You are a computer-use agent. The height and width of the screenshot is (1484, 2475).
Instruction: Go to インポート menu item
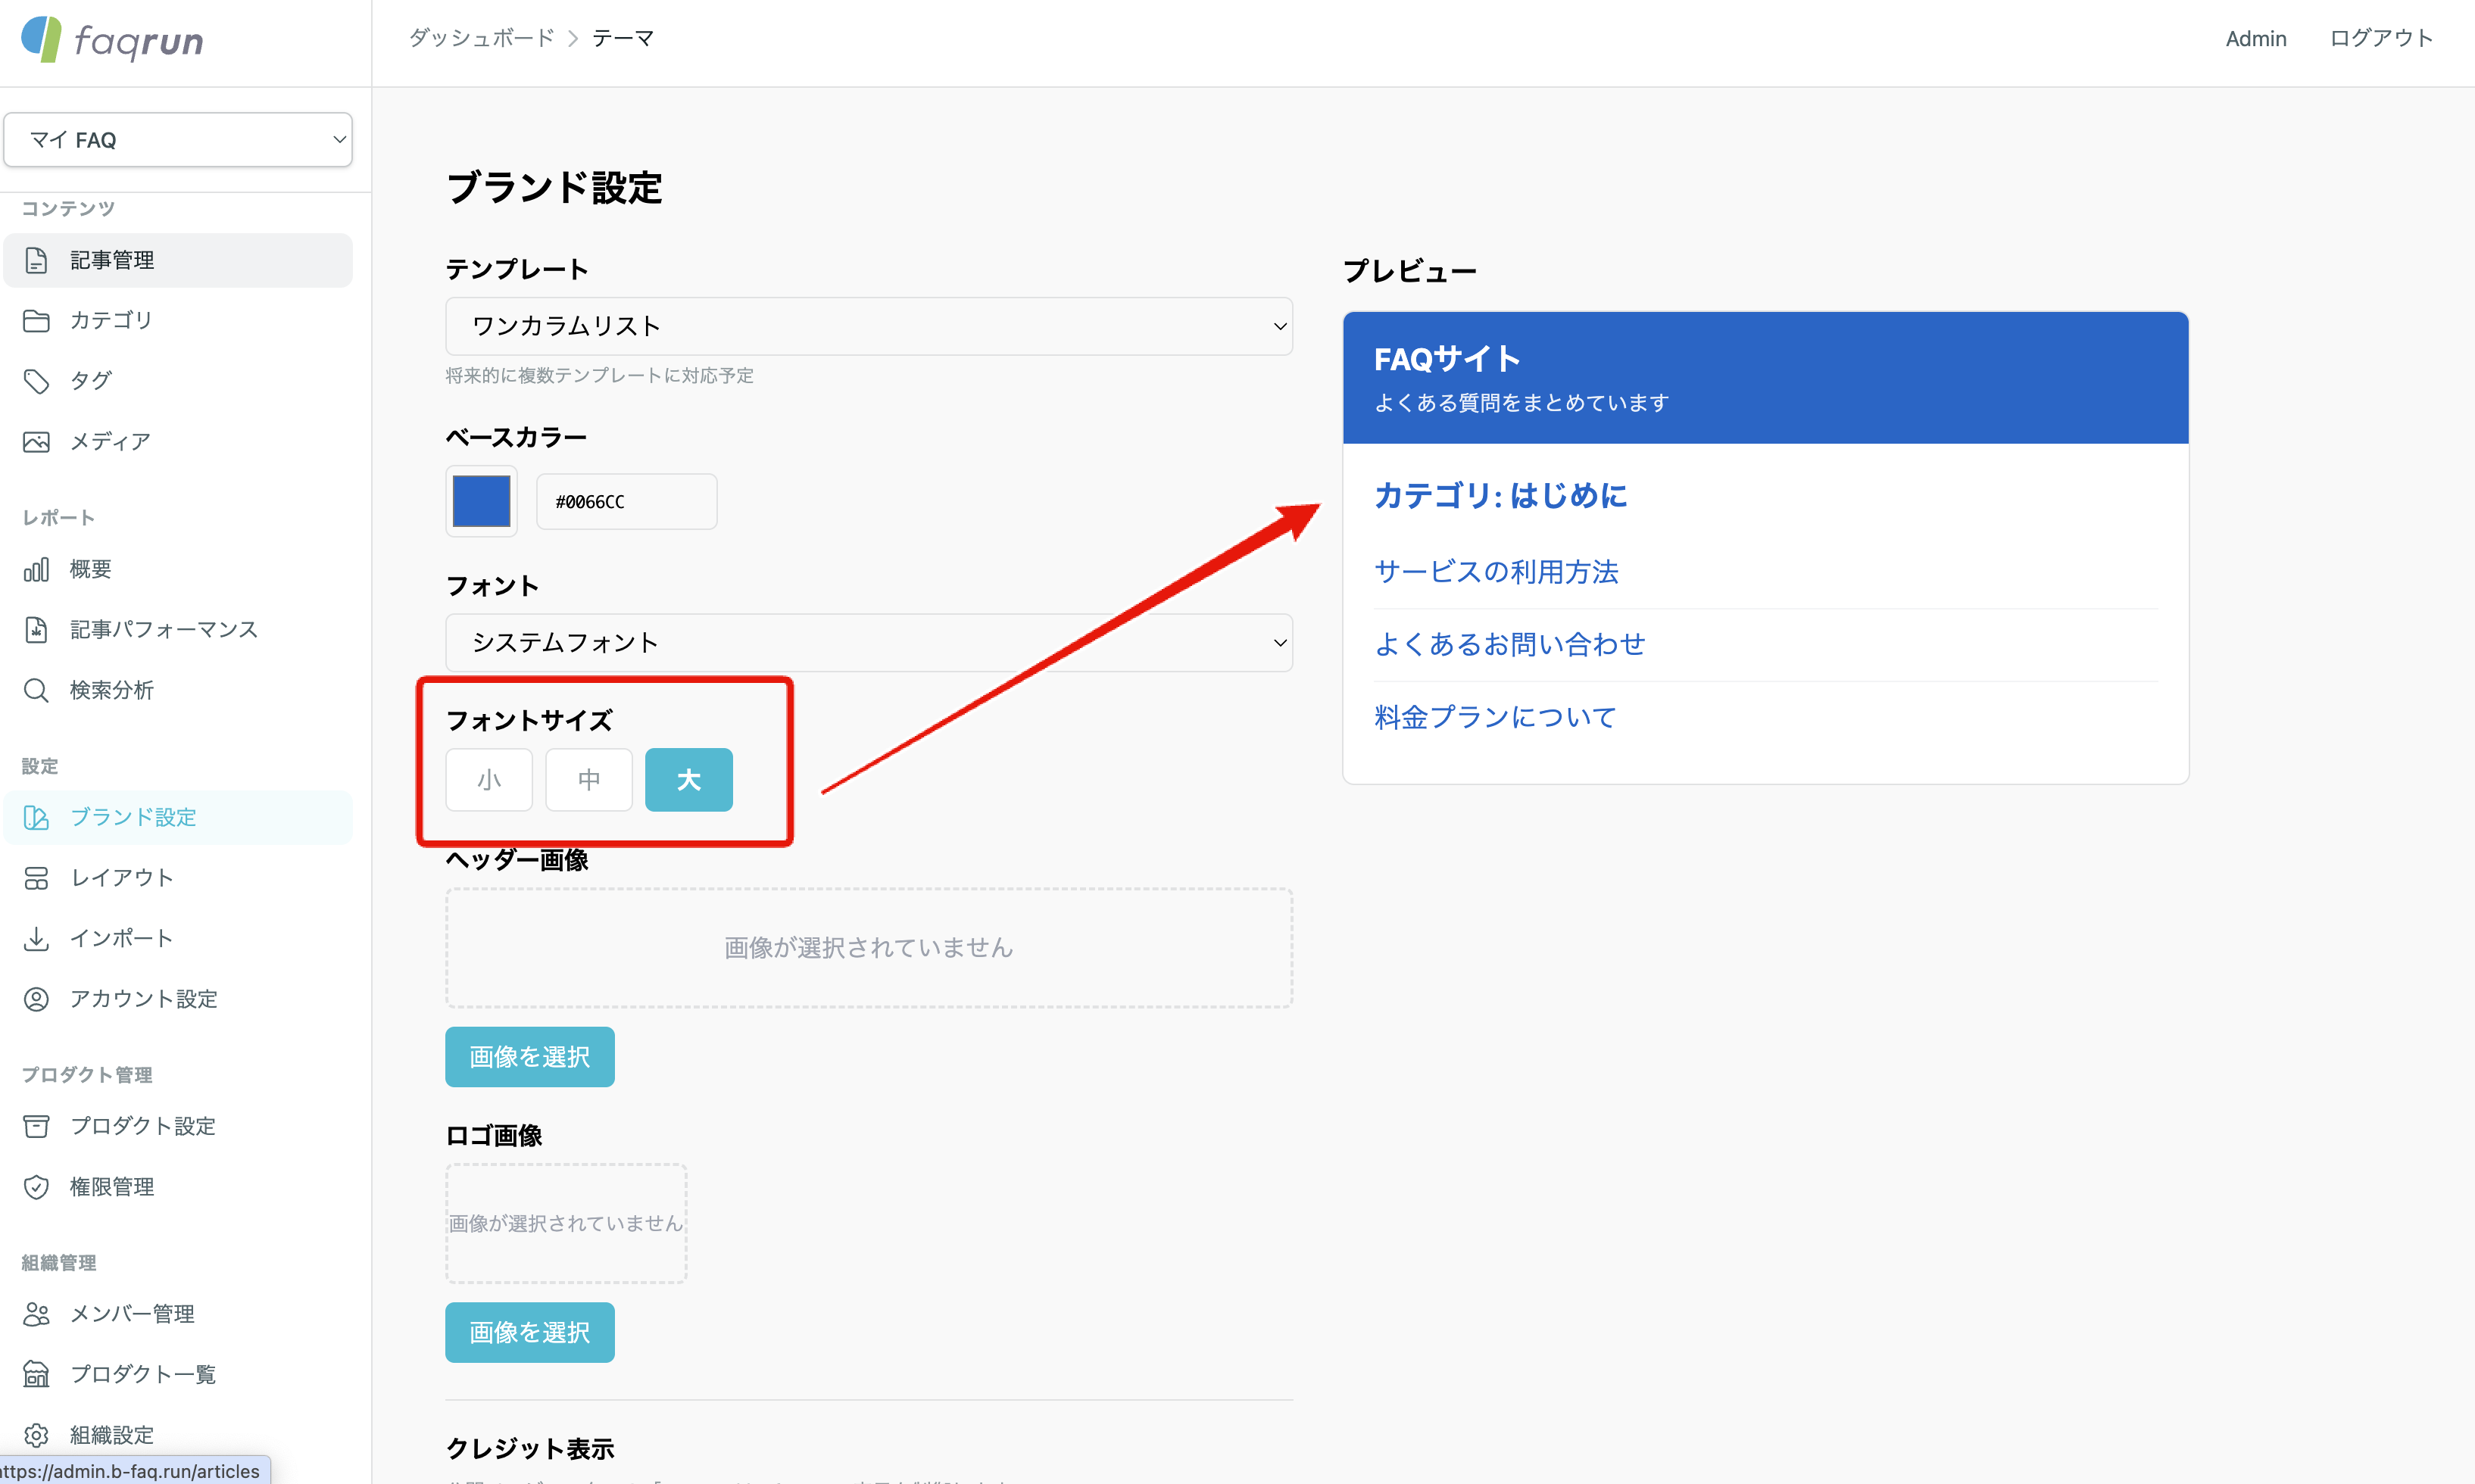tap(178, 939)
